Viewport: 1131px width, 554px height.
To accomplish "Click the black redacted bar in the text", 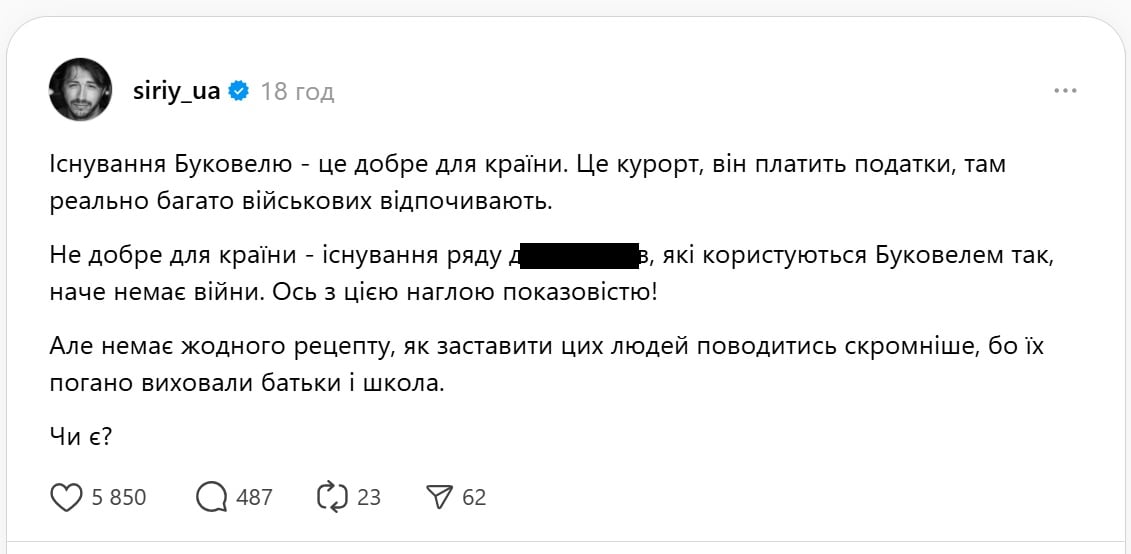I will 580,257.
